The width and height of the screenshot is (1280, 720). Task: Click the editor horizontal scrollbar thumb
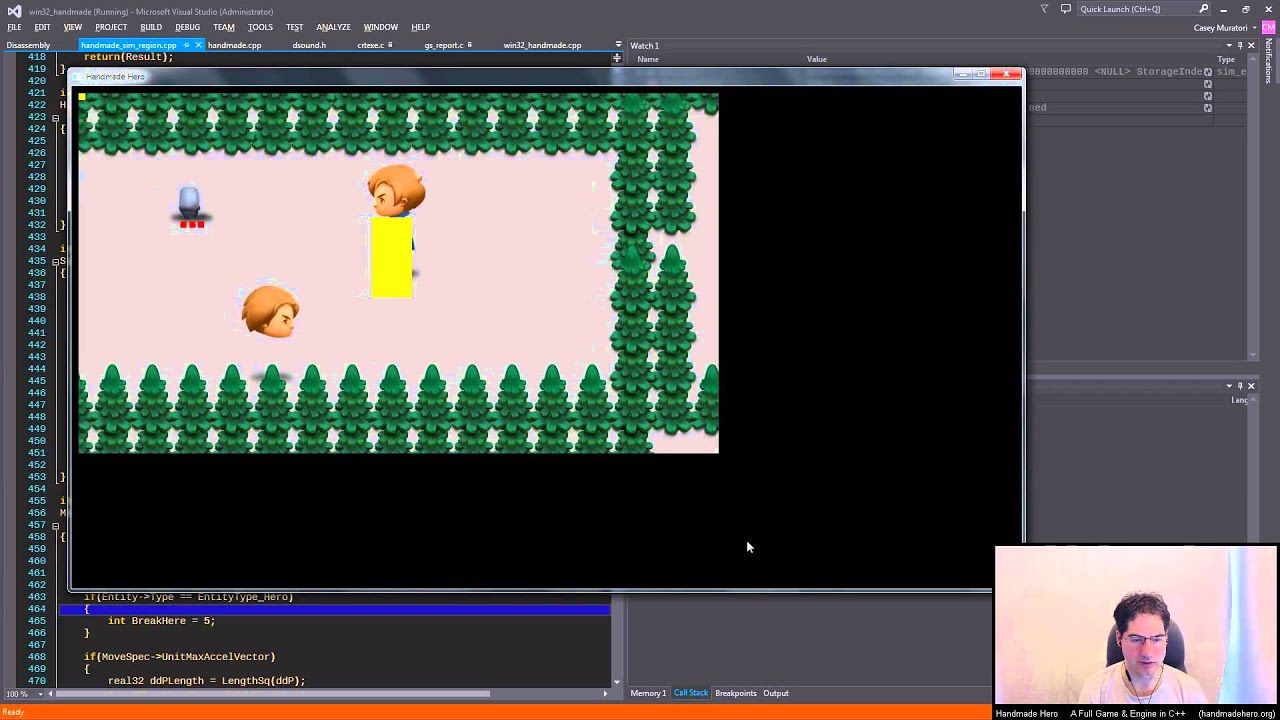(x=271, y=694)
